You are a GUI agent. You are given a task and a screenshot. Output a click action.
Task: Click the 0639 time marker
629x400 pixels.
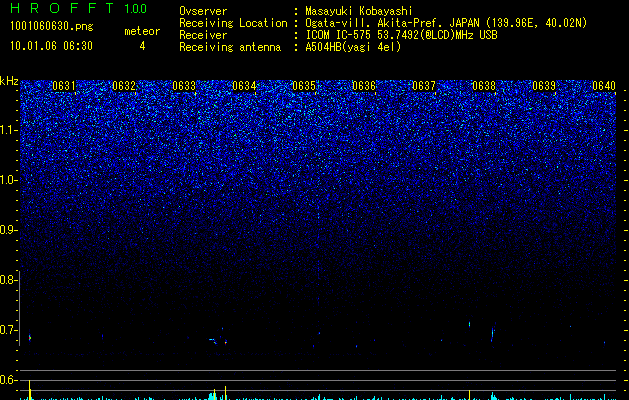tap(544, 86)
